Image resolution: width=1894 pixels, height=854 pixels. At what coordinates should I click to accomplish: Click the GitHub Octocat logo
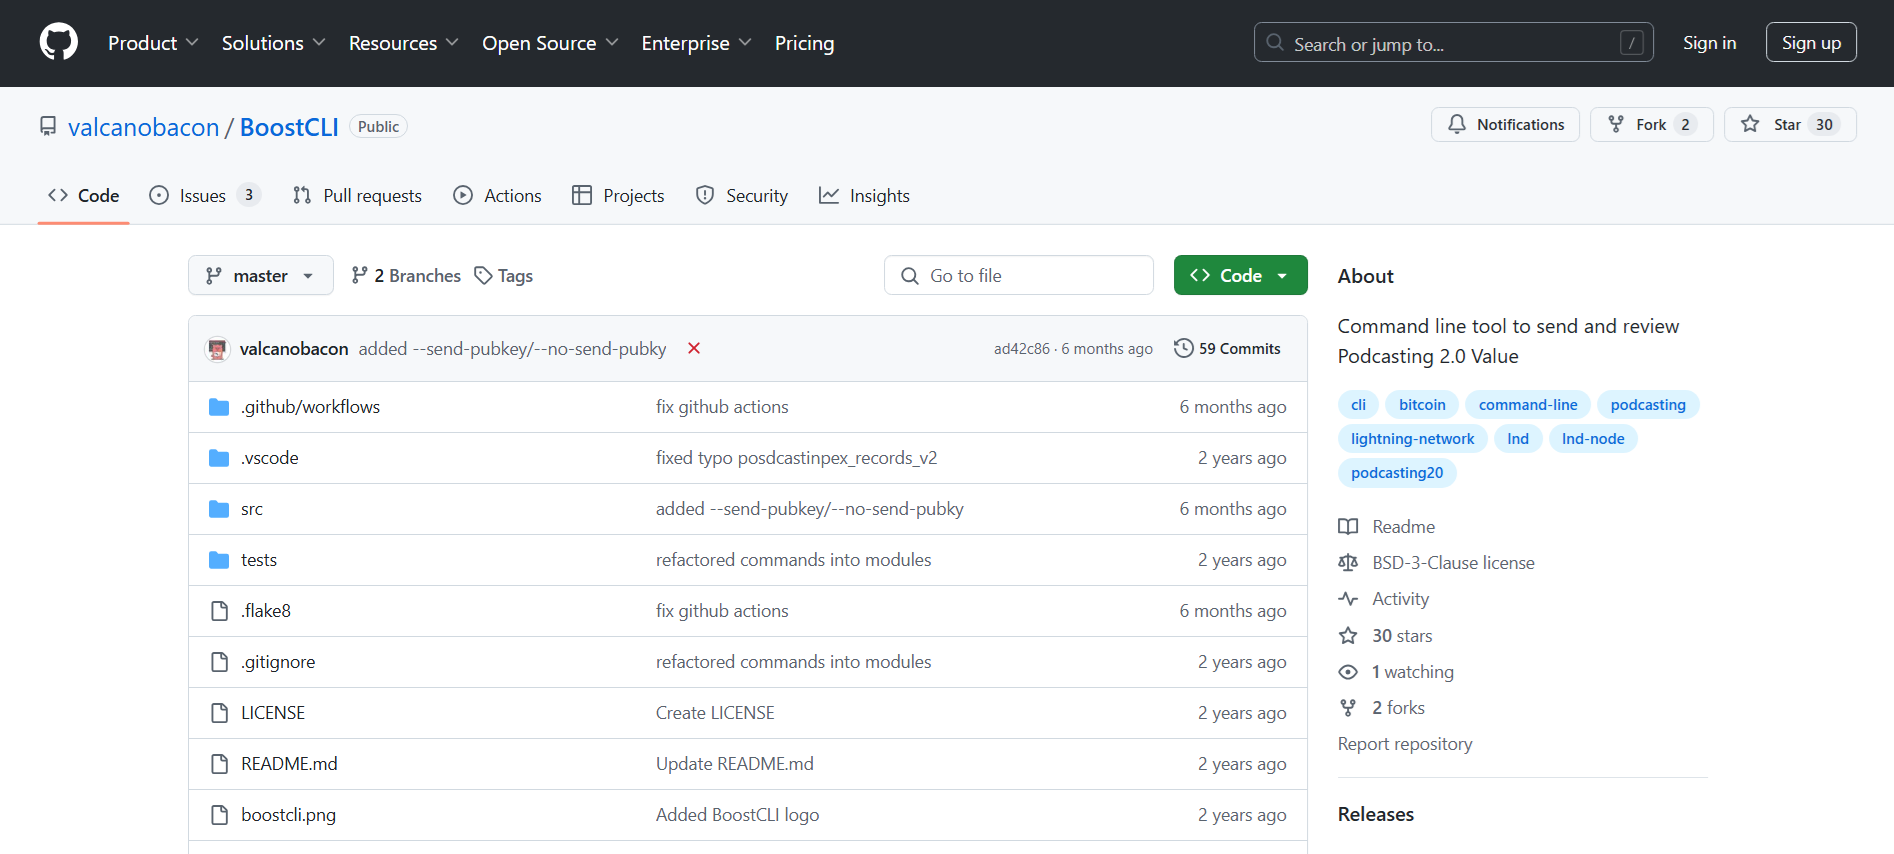tap(58, 43)
